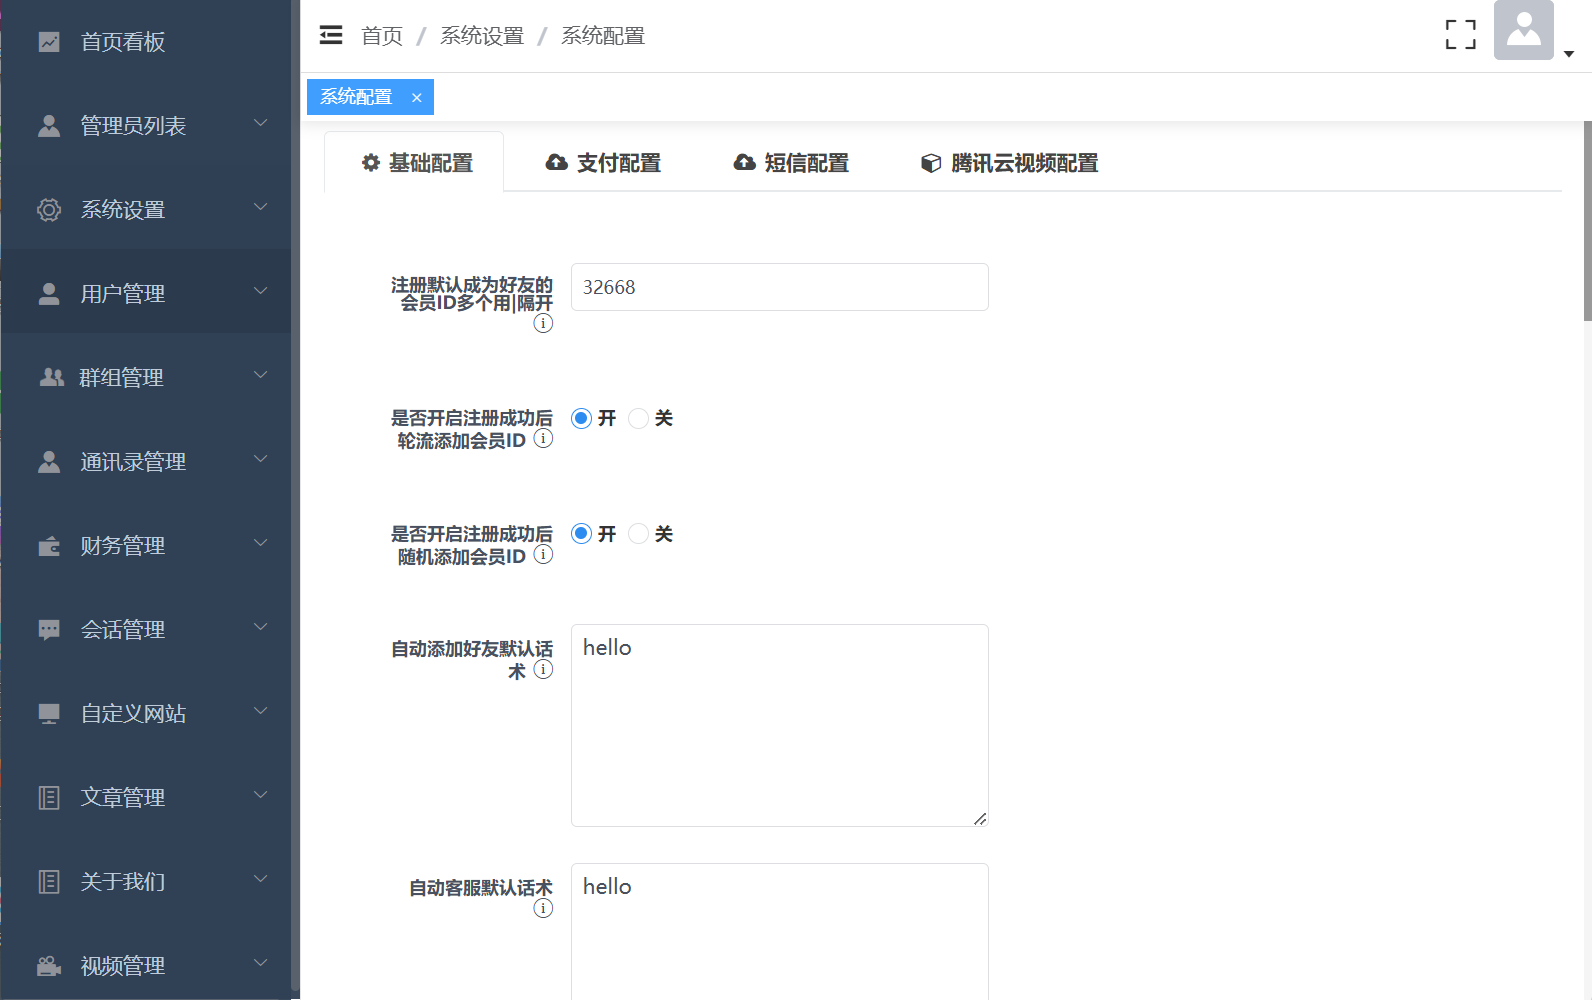
Task: Select 开 for 随机添加会员ID option
Action: pos(581,534)
